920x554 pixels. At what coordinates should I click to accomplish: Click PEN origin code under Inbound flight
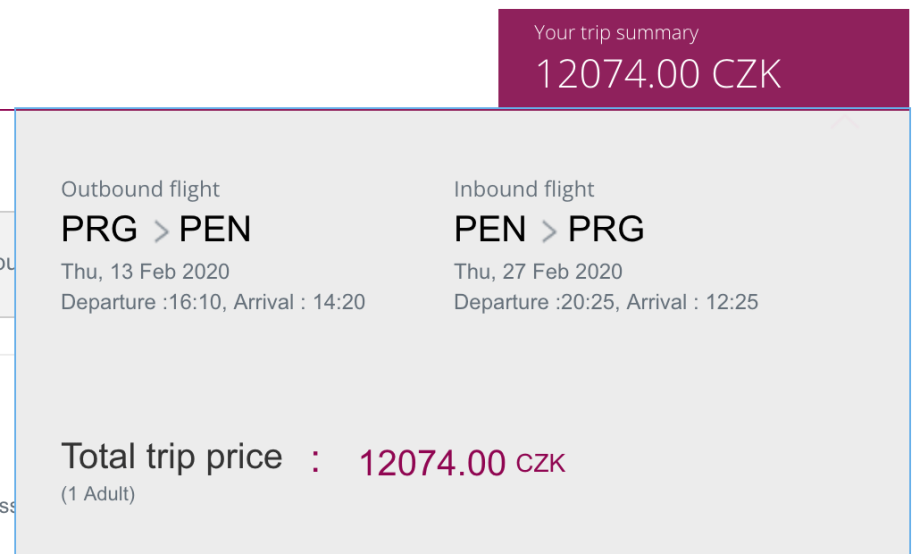490,230
